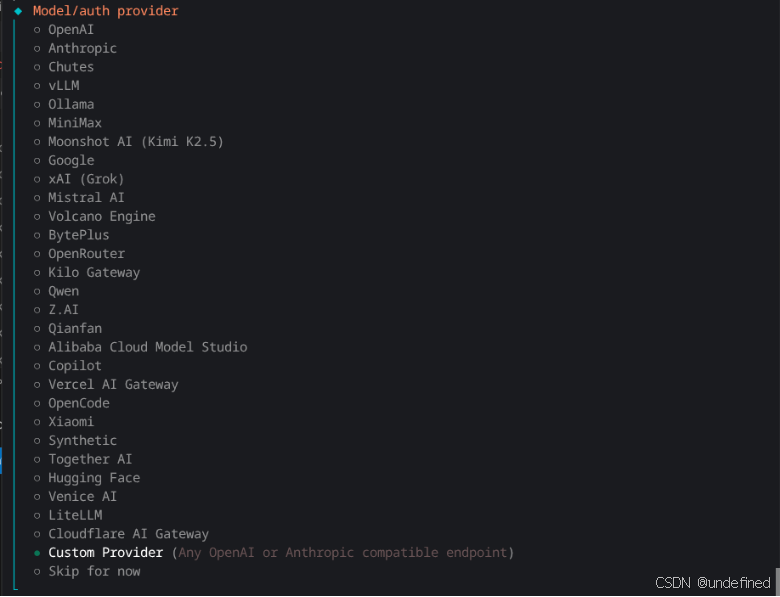The height and width of the screenshot is (597, 780).
Task: Choose Volcano Engine from the list
Action: click(x=94, y=216)
